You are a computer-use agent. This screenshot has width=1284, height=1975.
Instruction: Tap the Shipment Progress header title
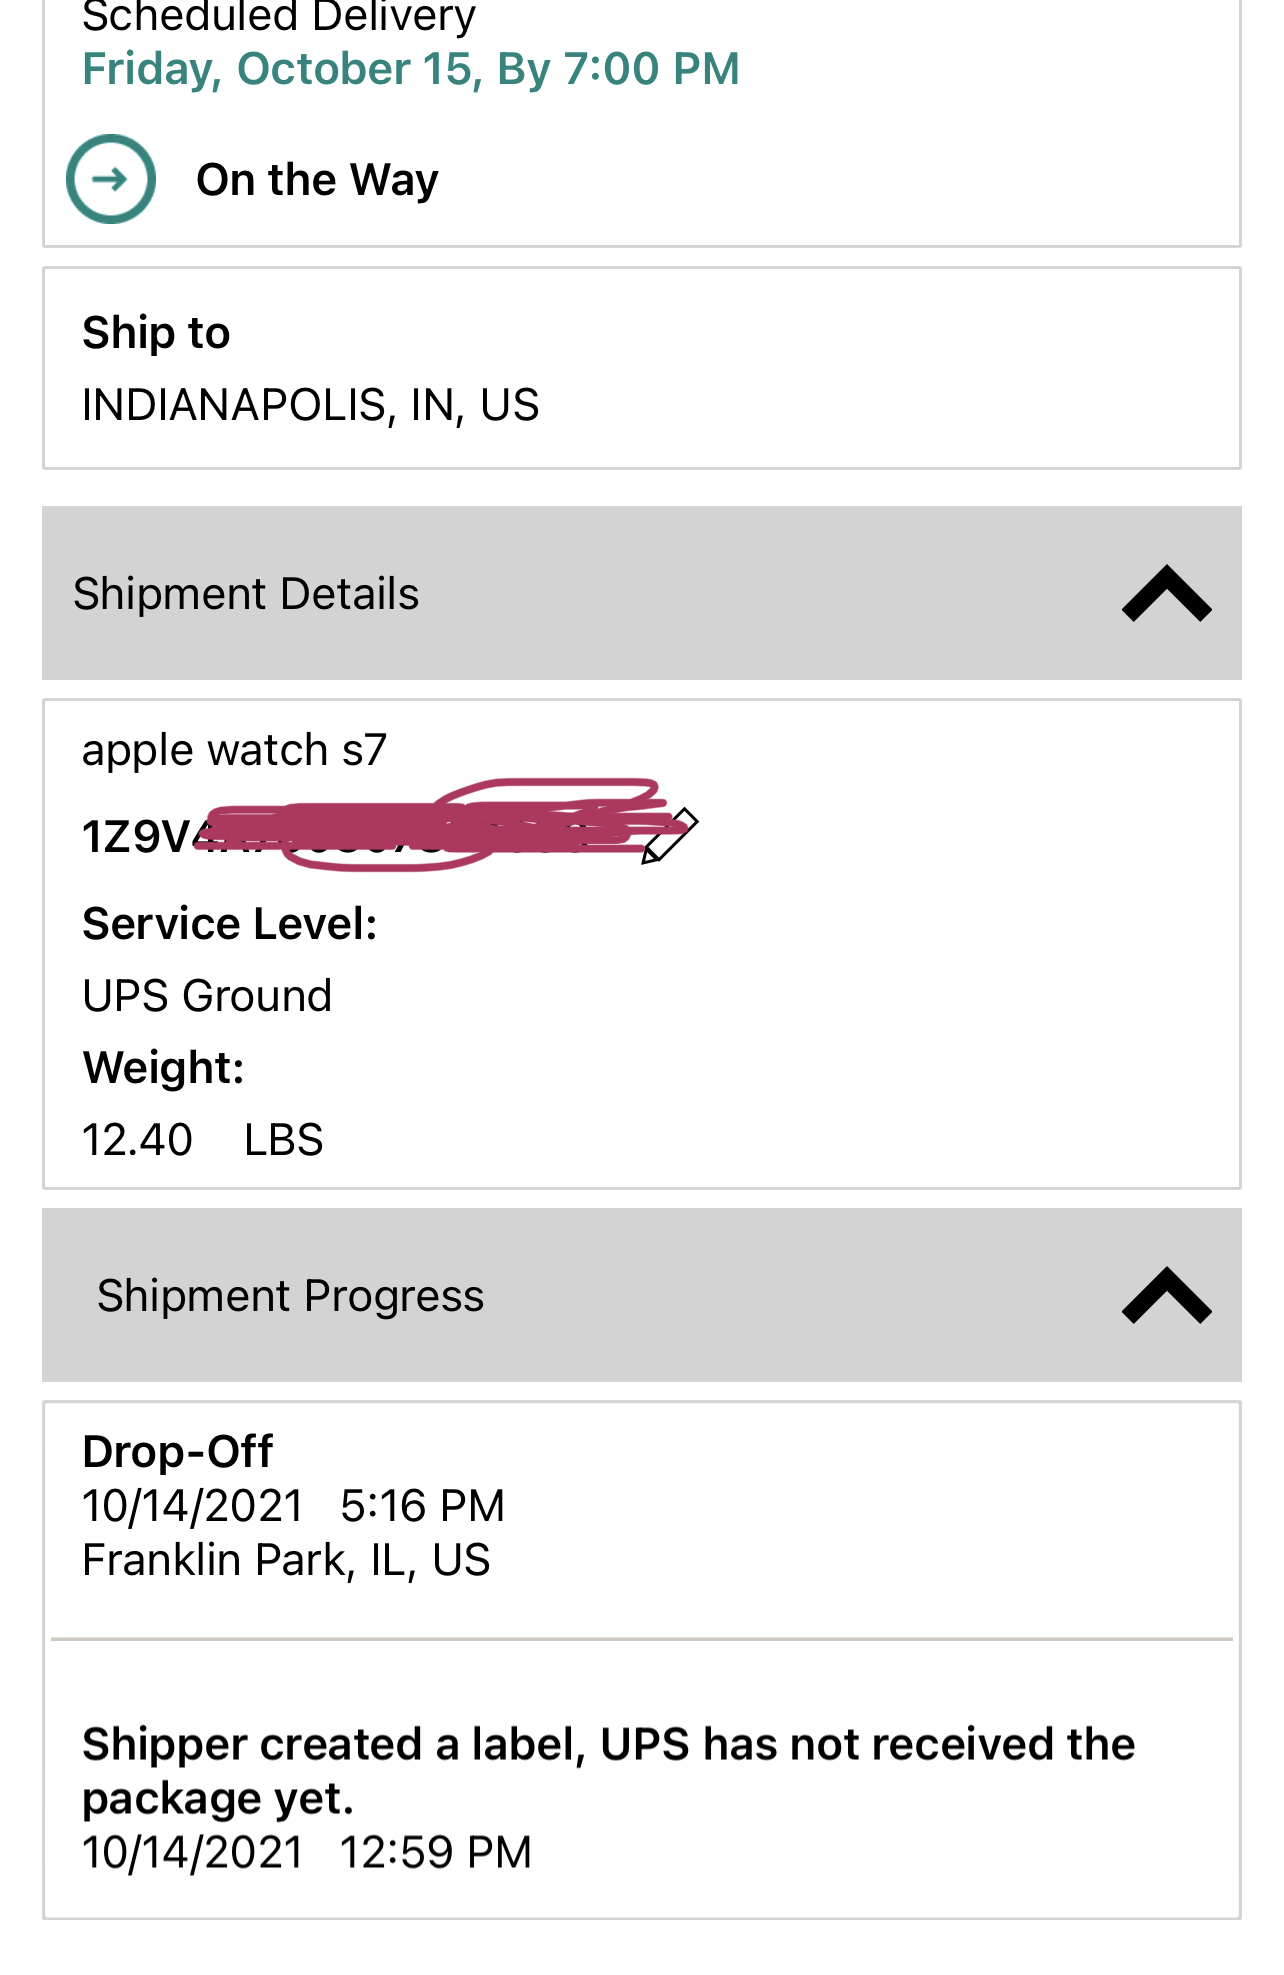(x=290, y=1296)
